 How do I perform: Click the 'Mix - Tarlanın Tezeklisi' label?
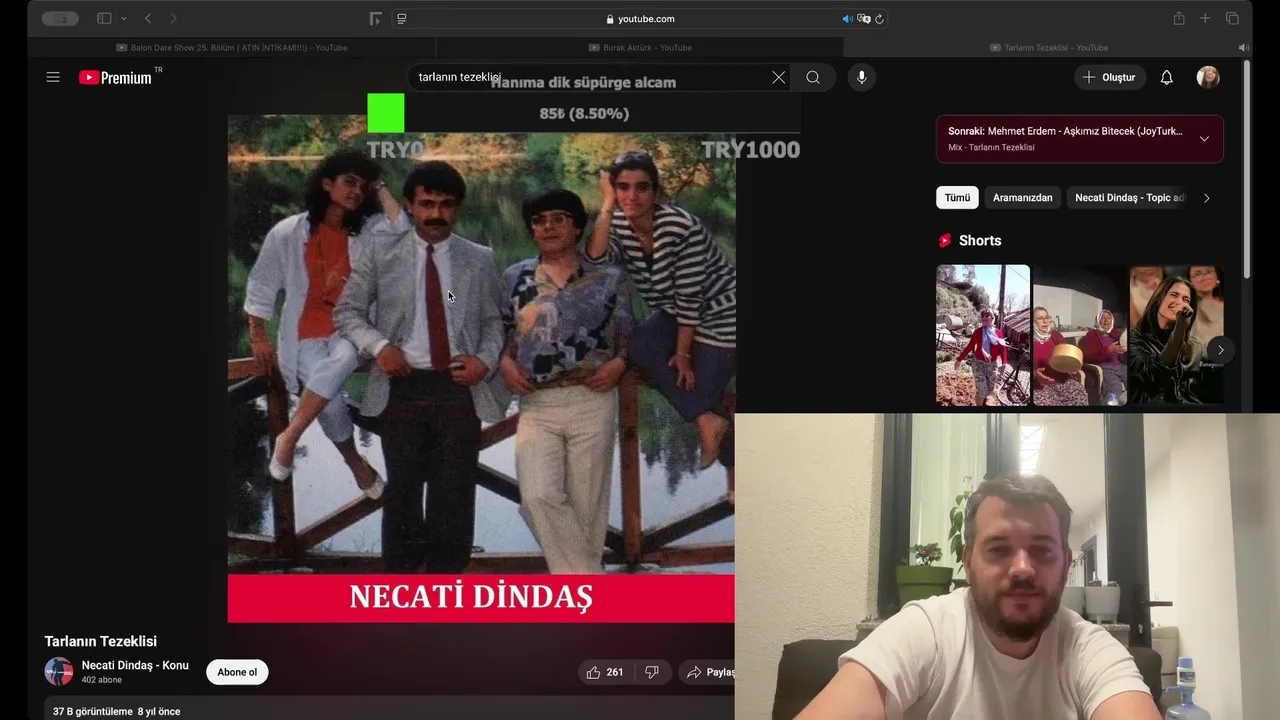(991, 147)
